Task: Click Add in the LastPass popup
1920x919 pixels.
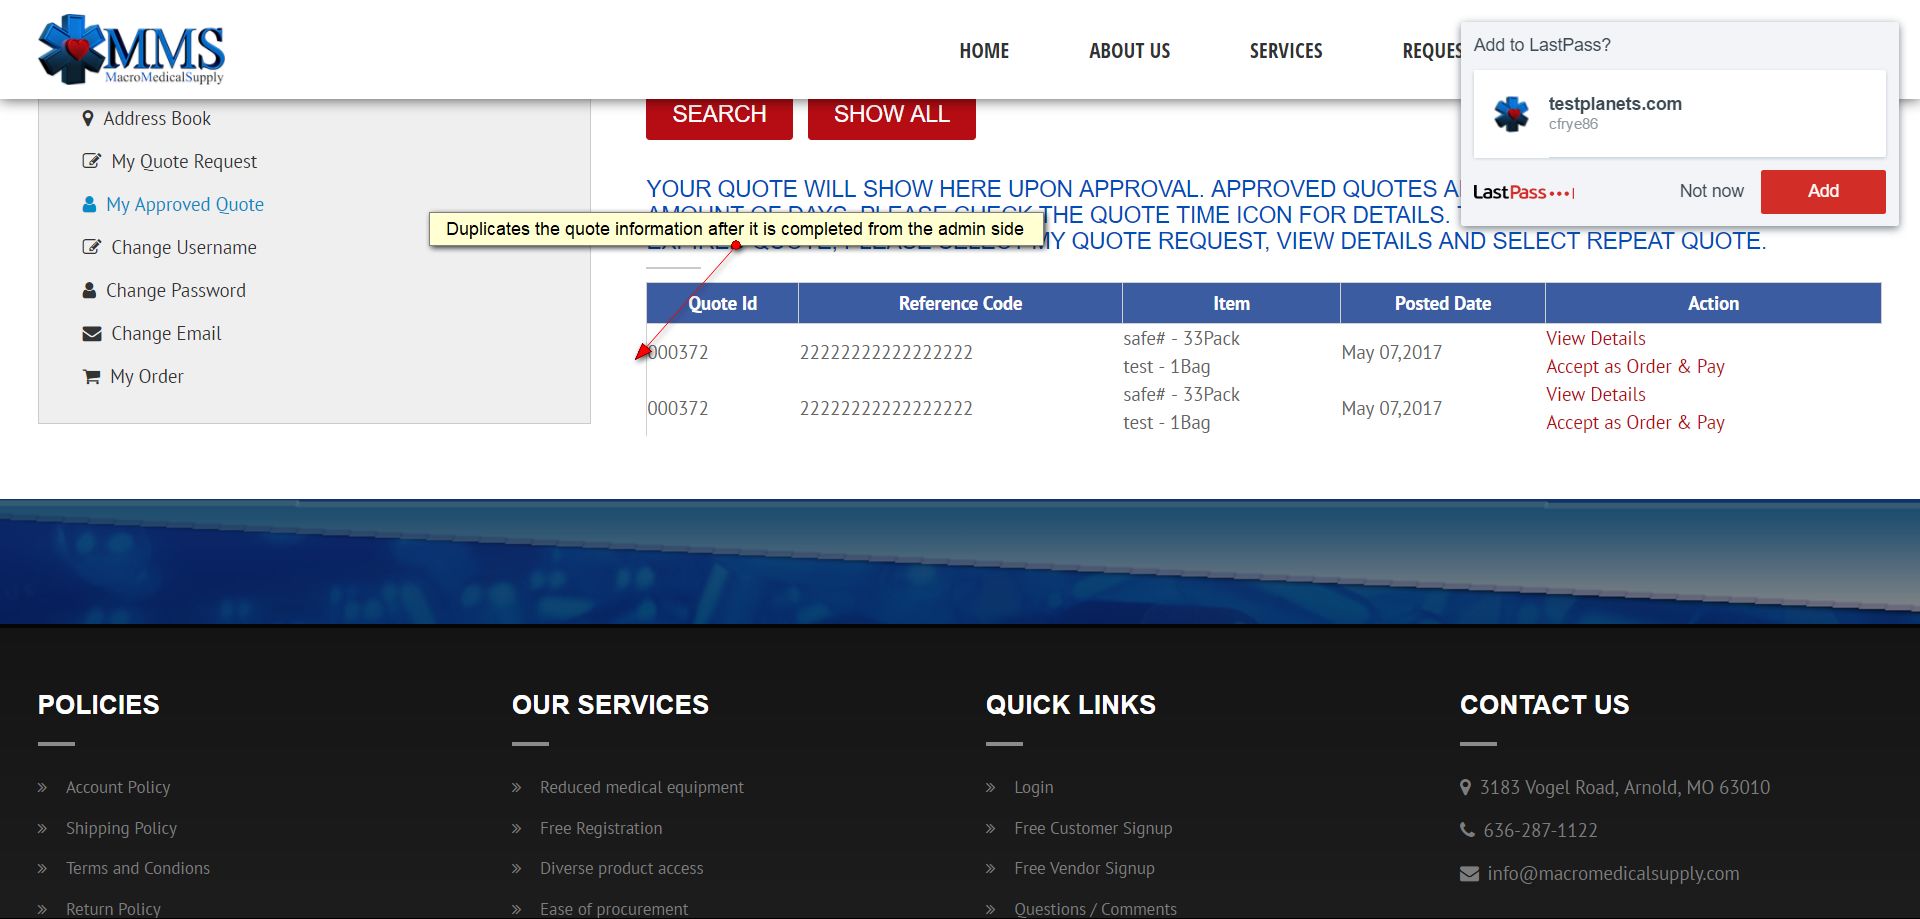Action: (1823, 191)
